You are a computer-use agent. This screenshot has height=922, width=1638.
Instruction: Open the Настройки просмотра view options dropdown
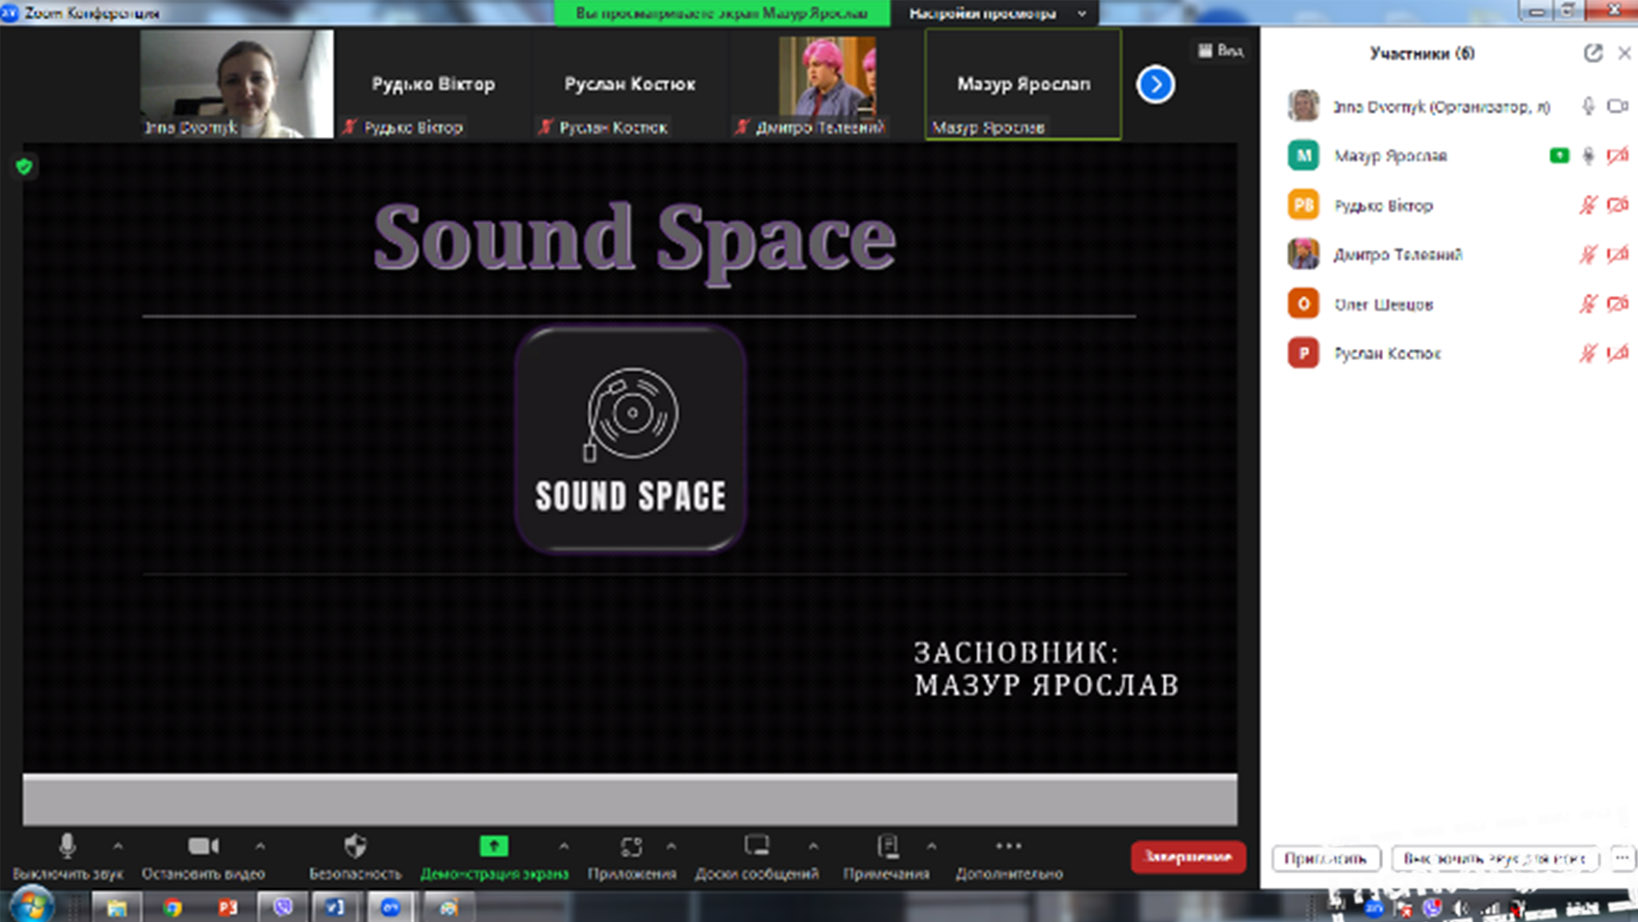[x=996, y=13]
